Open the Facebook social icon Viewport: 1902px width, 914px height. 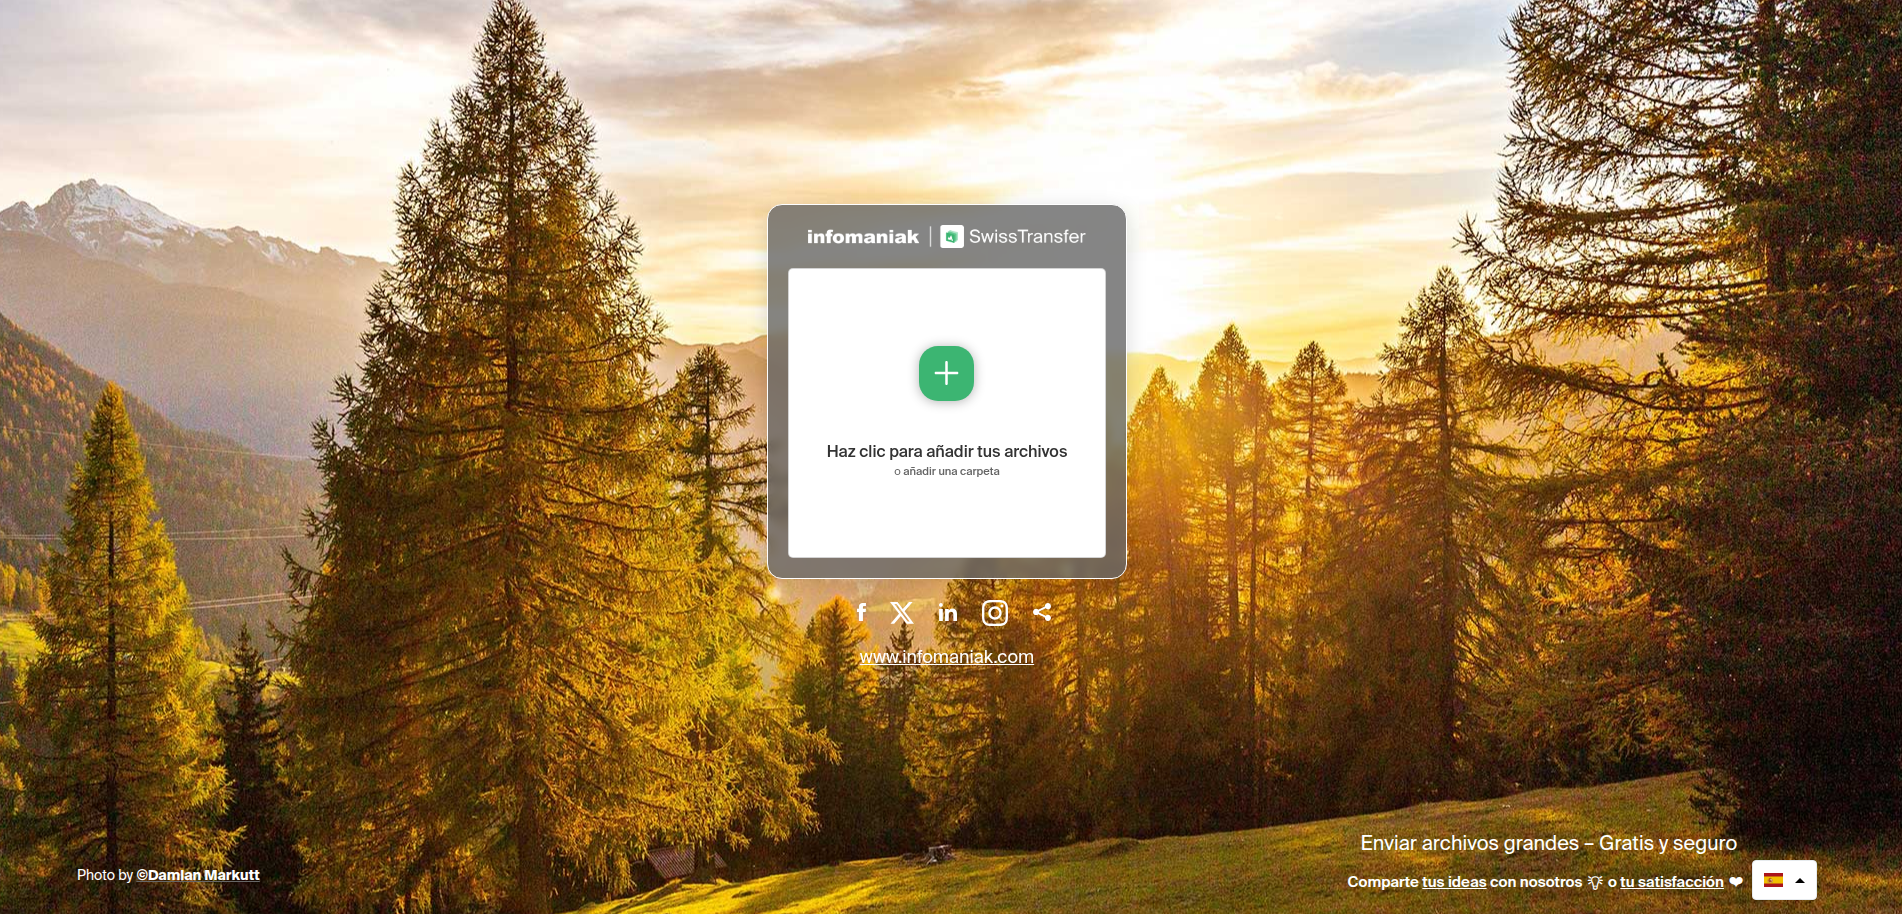pos(861,612)
